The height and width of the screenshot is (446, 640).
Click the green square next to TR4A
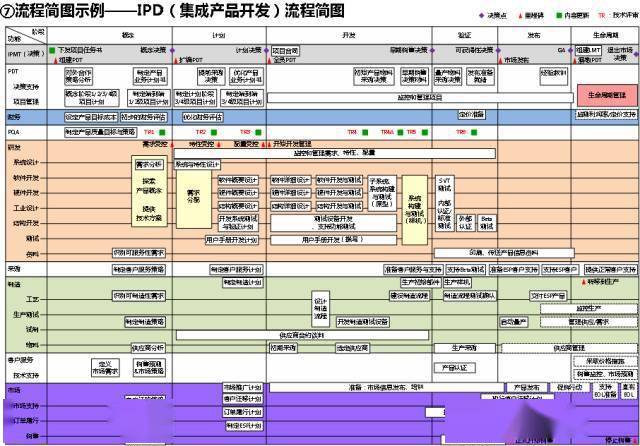pos(400,132)
